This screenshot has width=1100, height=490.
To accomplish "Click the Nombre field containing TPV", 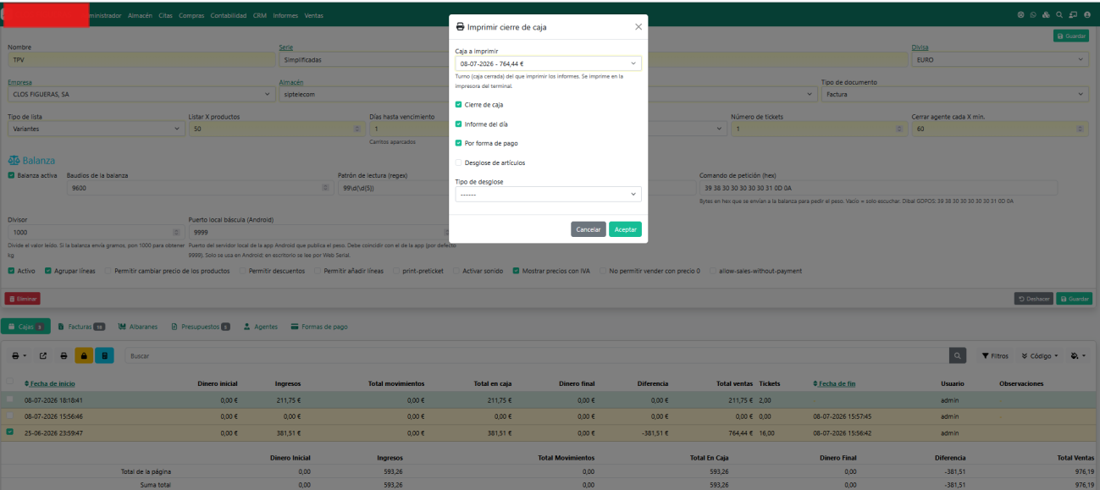I will coord(141,60).
